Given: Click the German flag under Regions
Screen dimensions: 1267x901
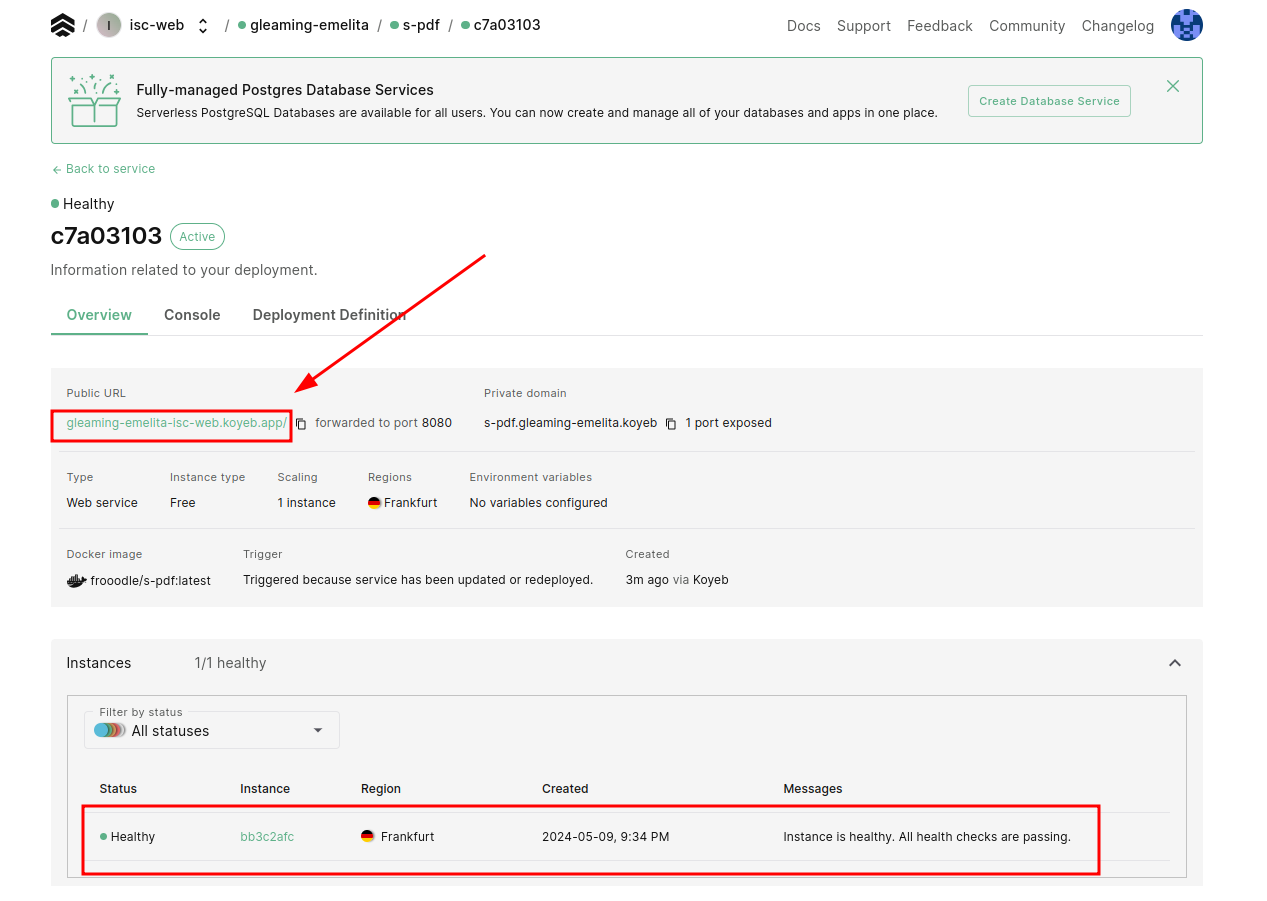Looking at the screenshot, I should pyautogui.click(x=375, y=503).
